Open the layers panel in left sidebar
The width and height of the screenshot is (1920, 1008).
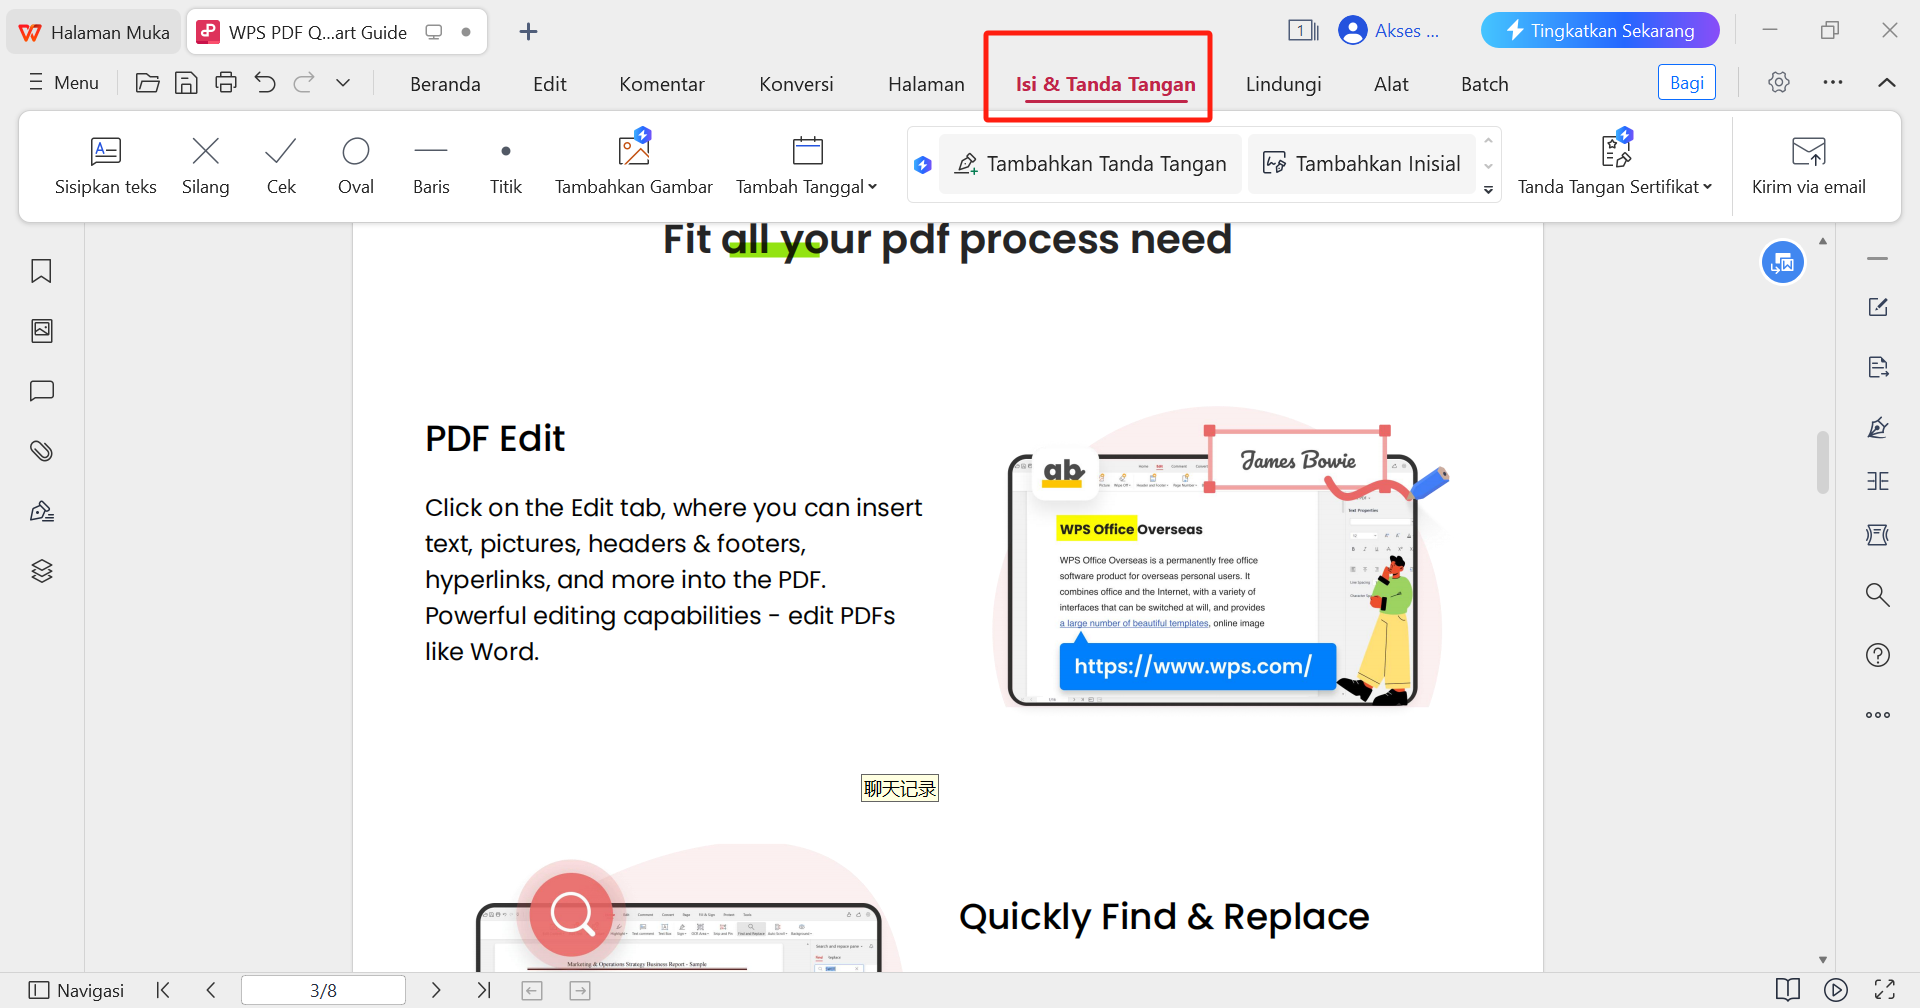pyautogui.click(x=41, y=571)
